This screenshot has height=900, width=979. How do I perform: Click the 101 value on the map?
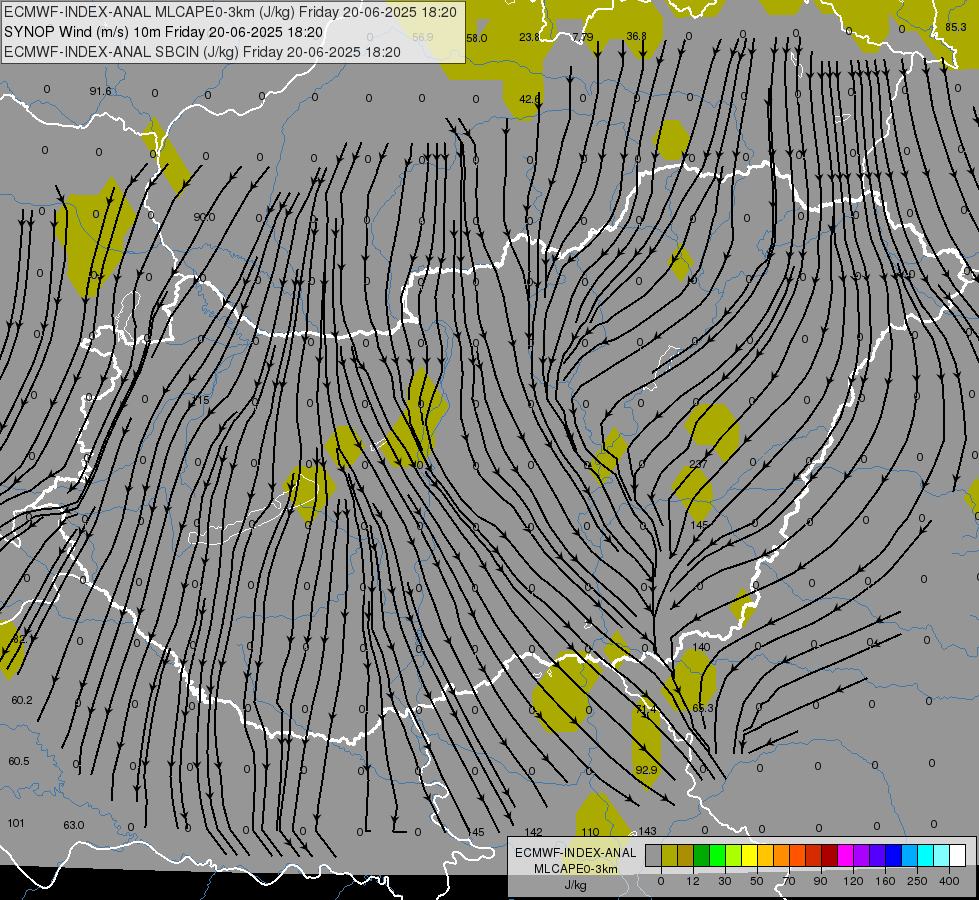point(16,823)
